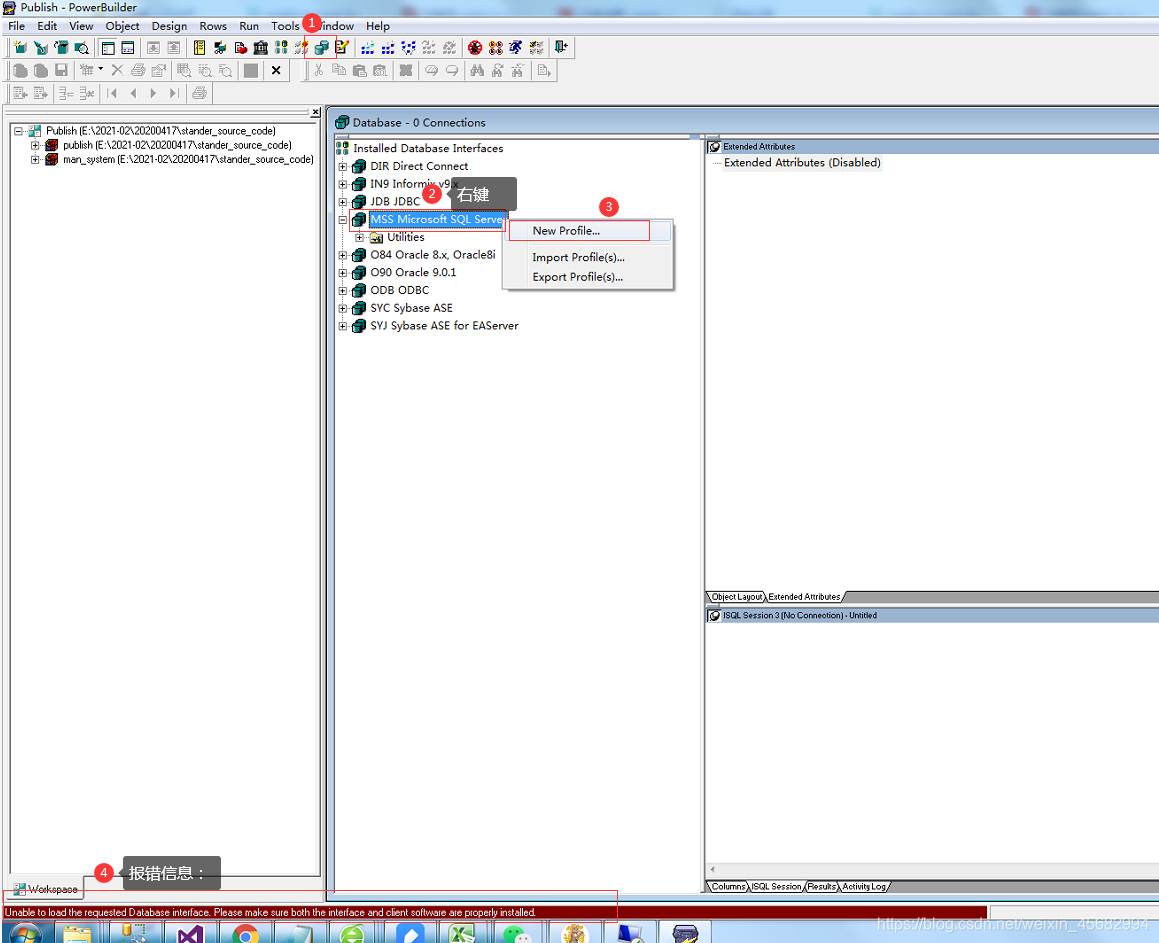
Task: Expand the O84 Oracle 8.x node
Action: pyautogui.click(x=344, y=254)
